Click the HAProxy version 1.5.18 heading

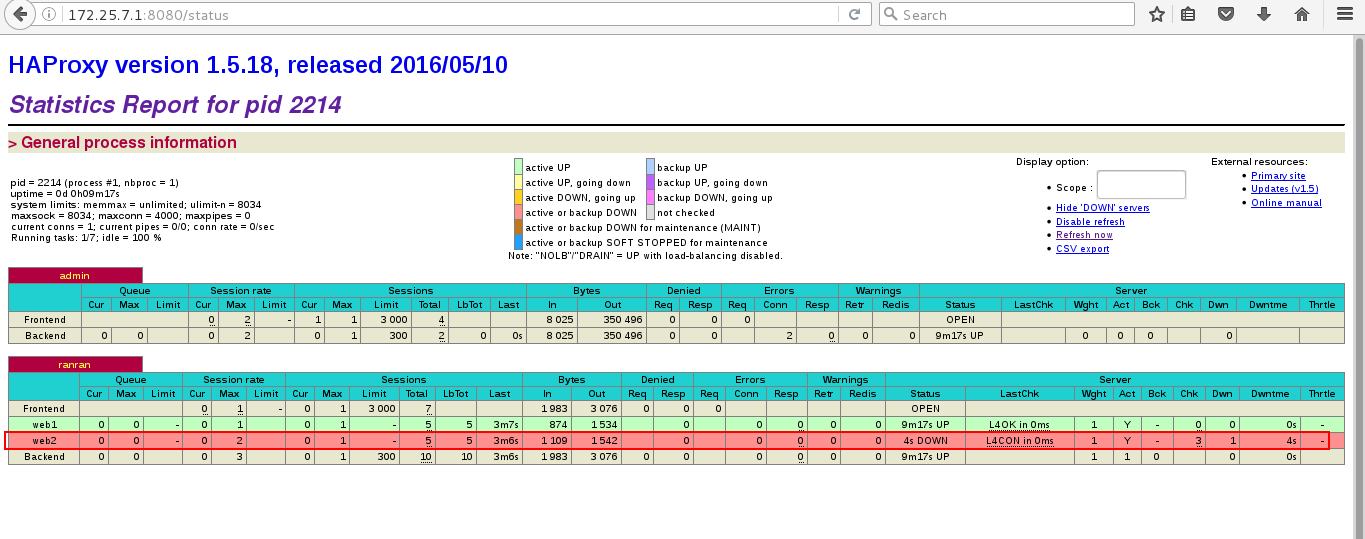pos(258,65)
